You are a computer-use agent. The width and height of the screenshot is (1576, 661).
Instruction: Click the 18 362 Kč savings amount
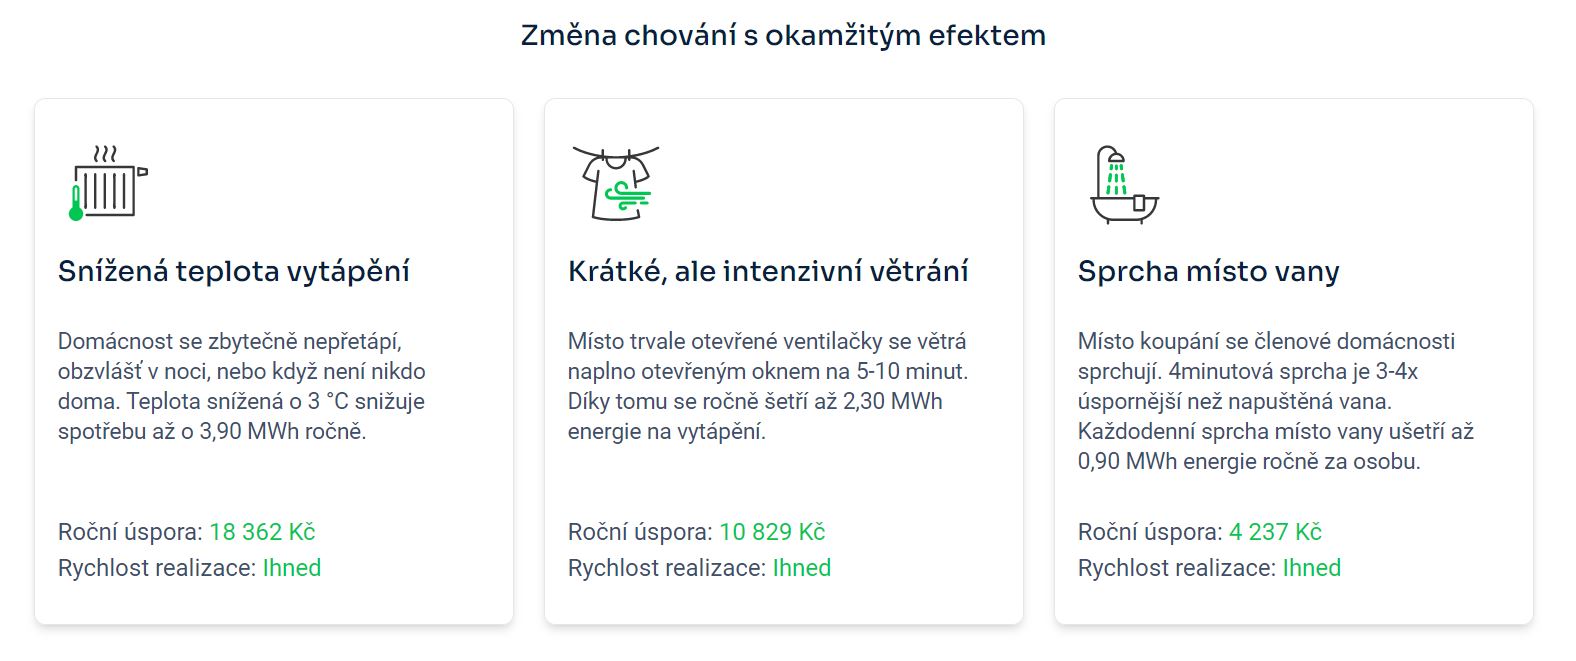pyautogui.click(x=262, y=532)
